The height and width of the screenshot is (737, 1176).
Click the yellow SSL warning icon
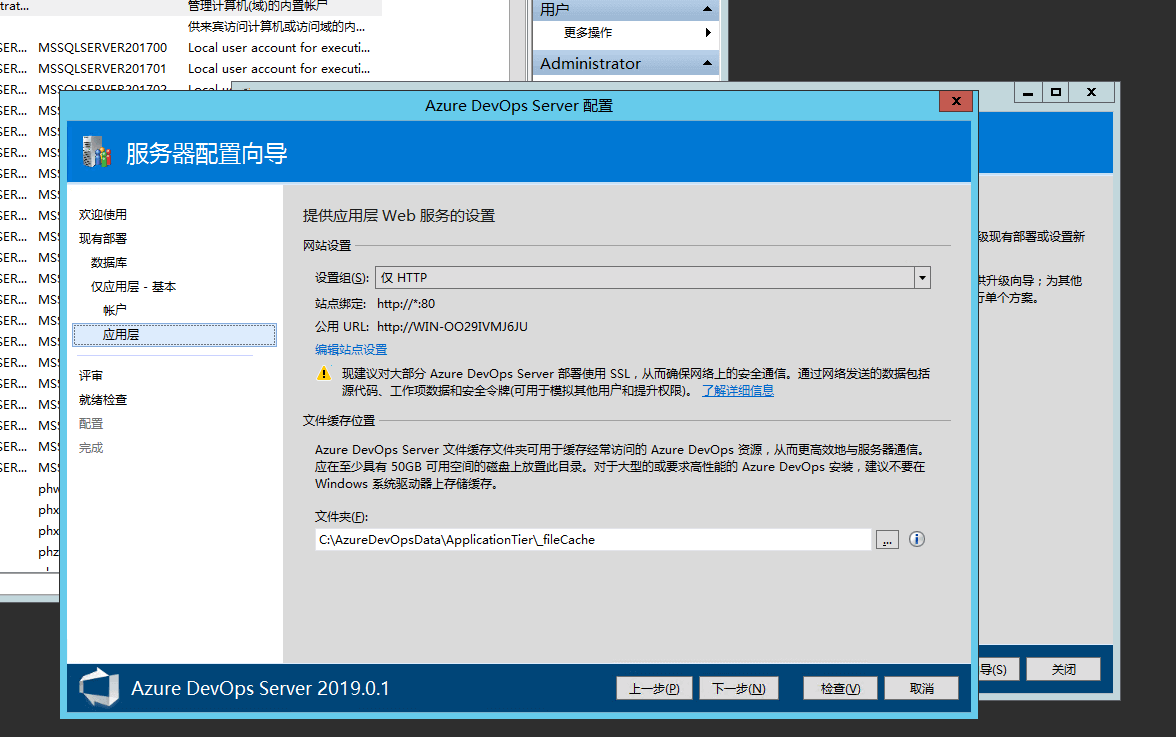click(323, 373)
